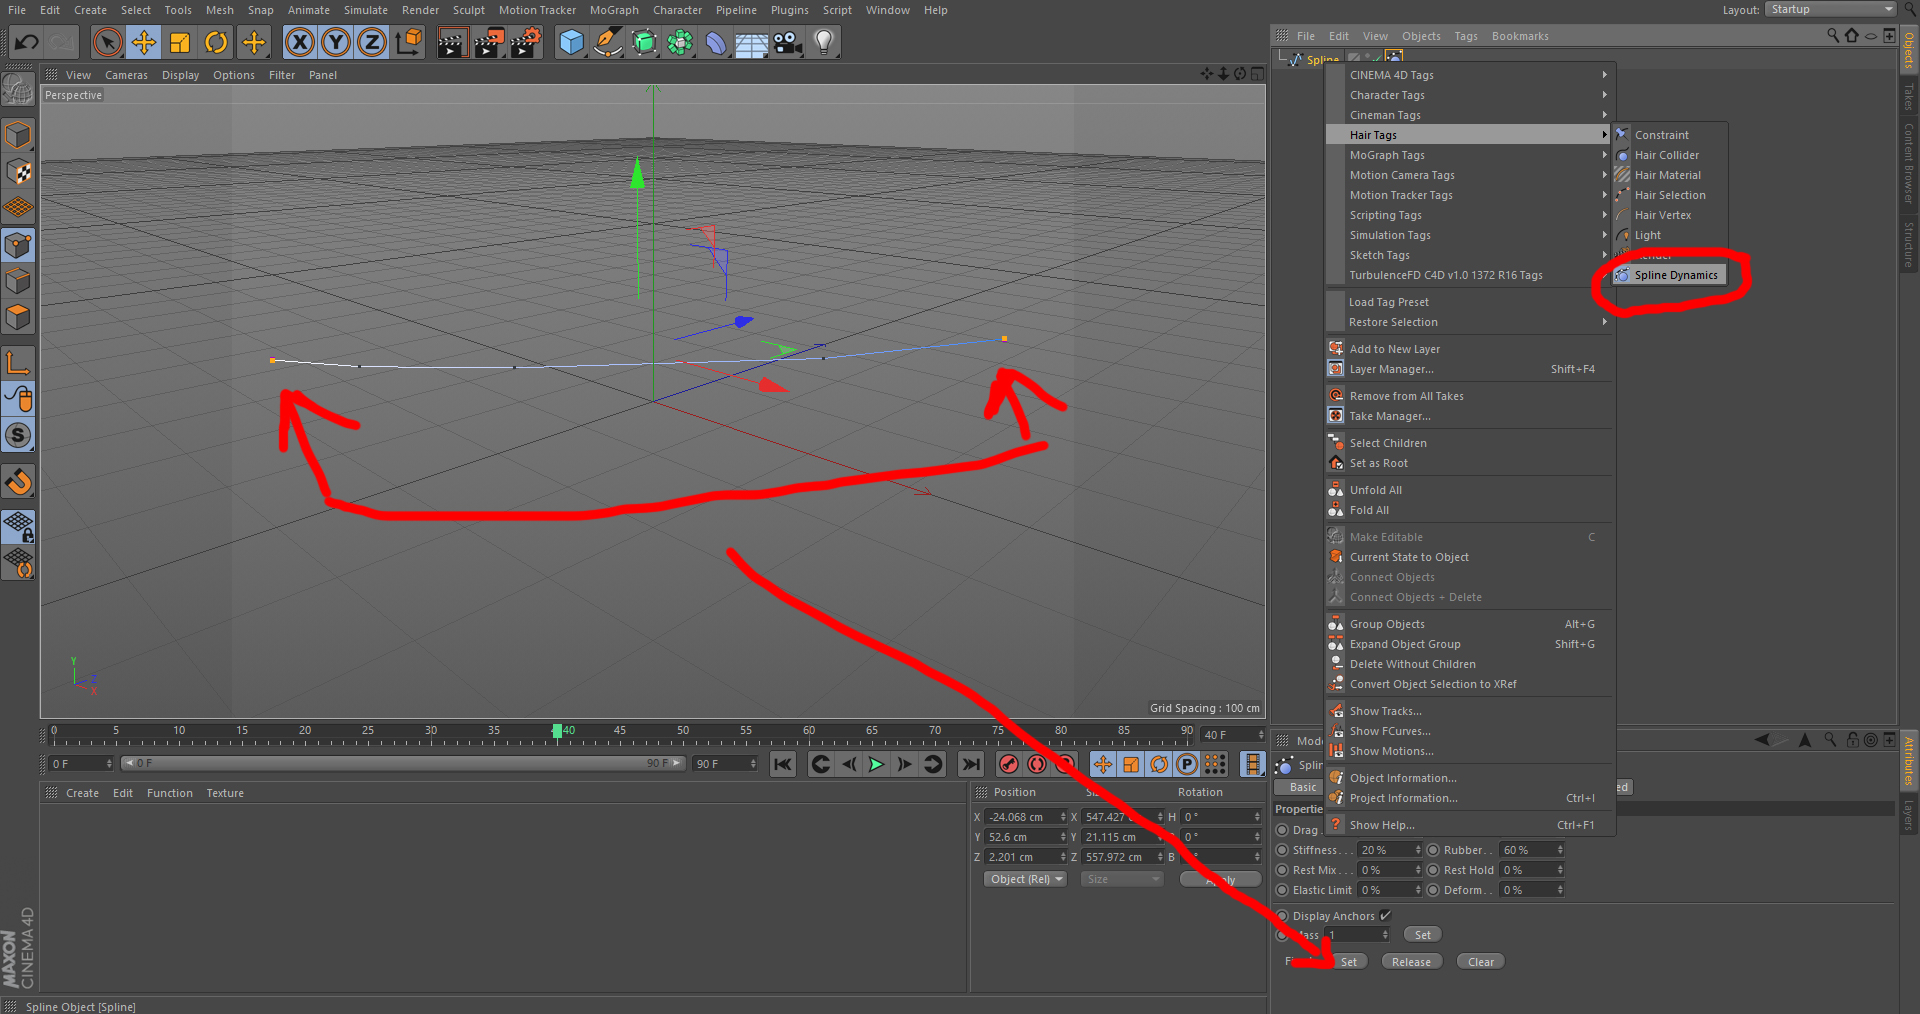This screenshot has height=1014, width=1920.
Task: Select Points mode in left sidebar
Action: (18, 245)
